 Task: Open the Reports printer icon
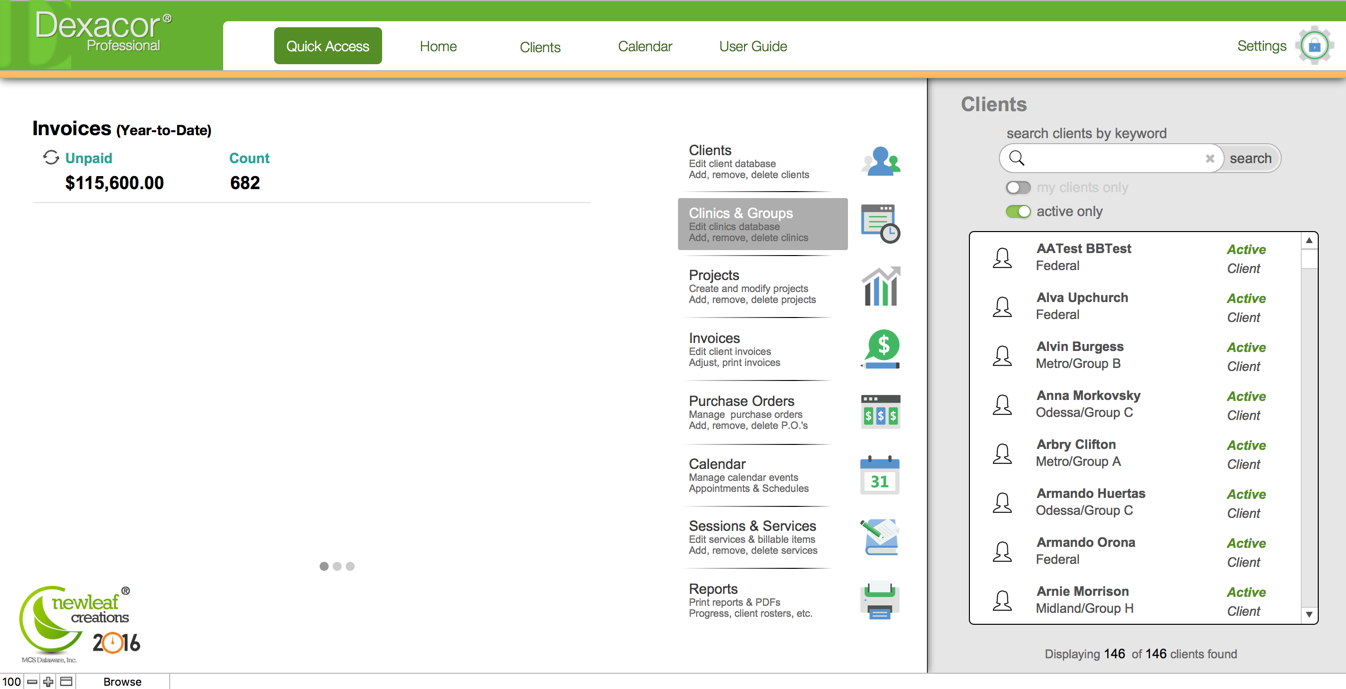pyautogui.click(x=880, y=601)
